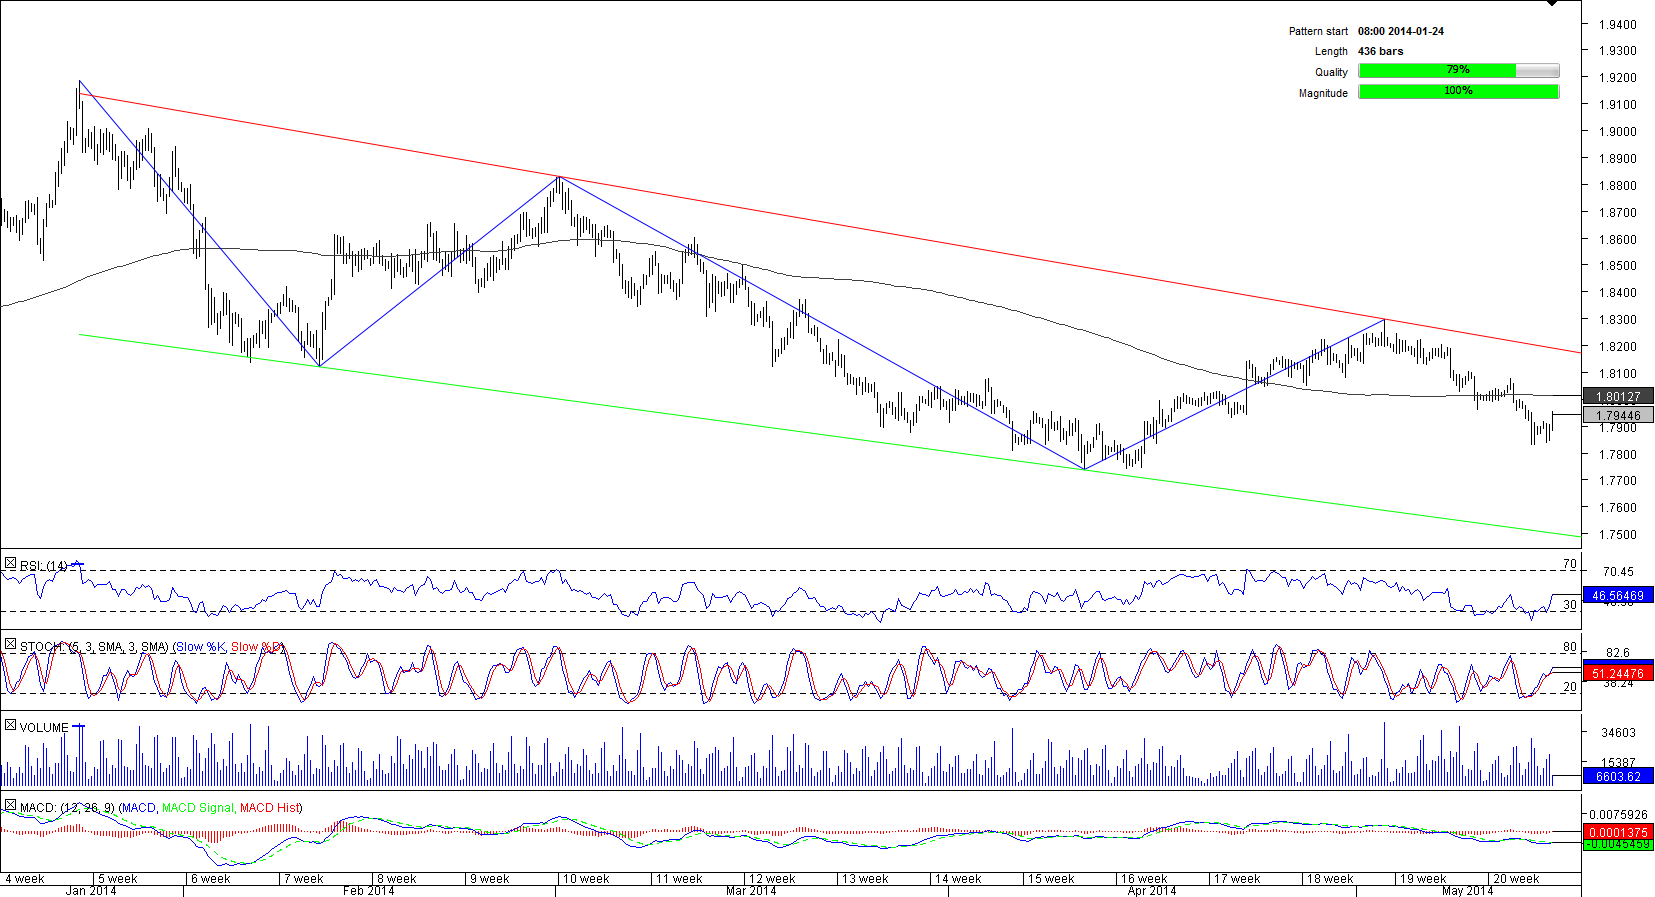The image size is (1655, 897).
Task: Select 'Mar 2014' on the time axis
Action: (x=750, y=890)
